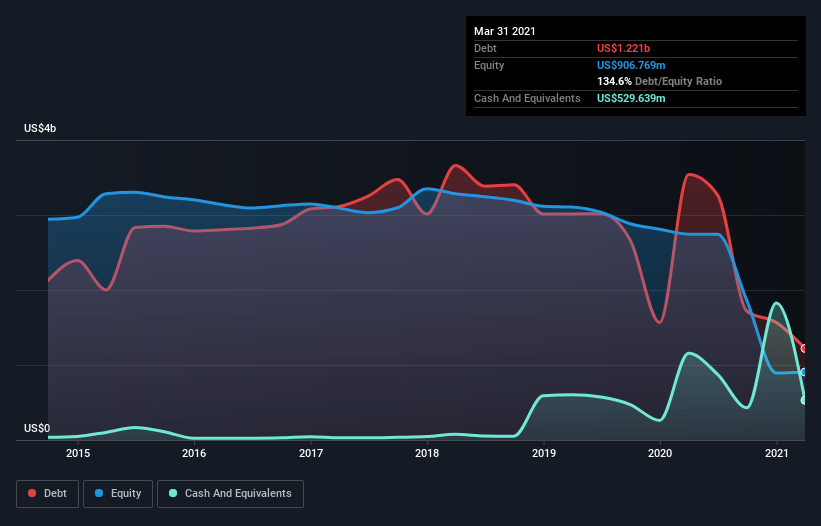
Task: Click the 2017 x-axis label
Action: pos(311,453)
